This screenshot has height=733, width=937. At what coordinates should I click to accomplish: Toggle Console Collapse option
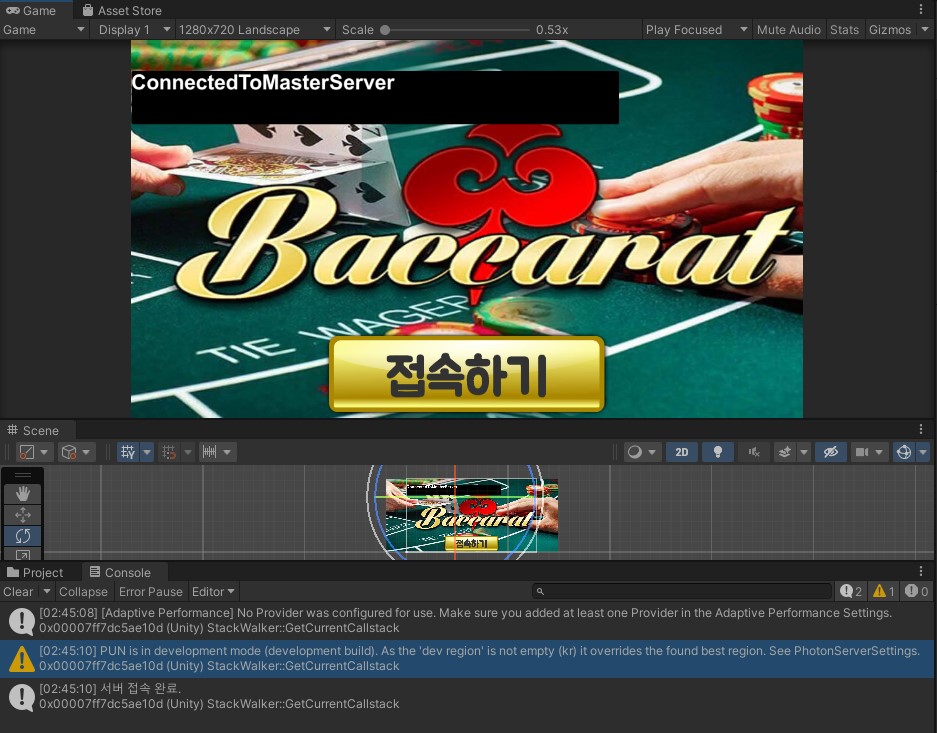coord(83,591)
